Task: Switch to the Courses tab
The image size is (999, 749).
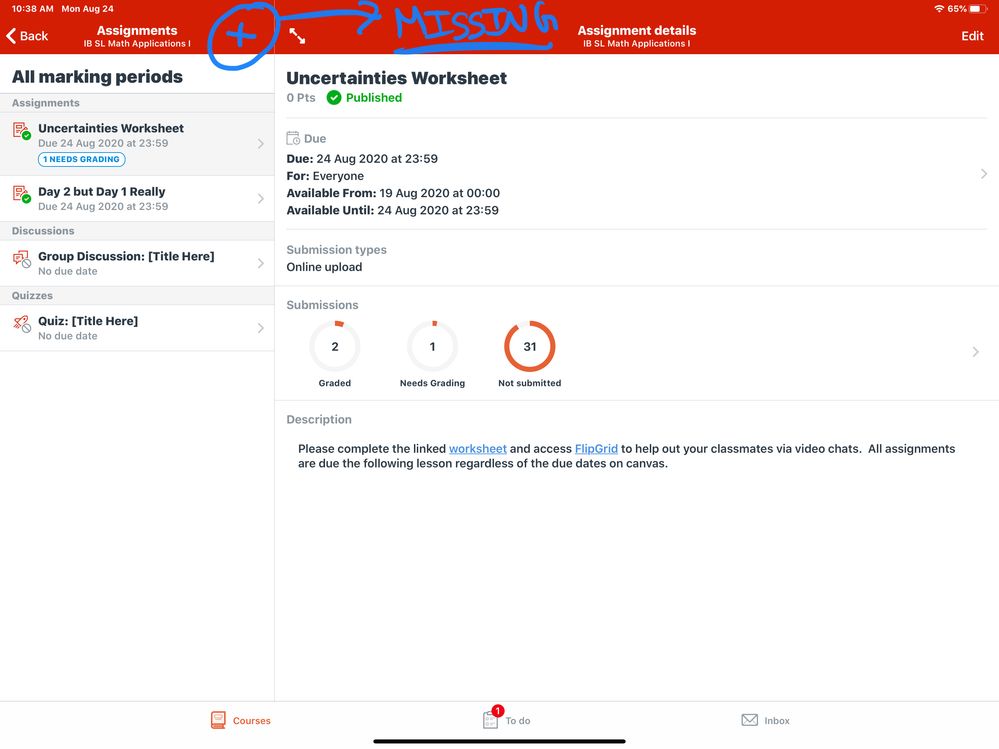Action: point(240,720)
